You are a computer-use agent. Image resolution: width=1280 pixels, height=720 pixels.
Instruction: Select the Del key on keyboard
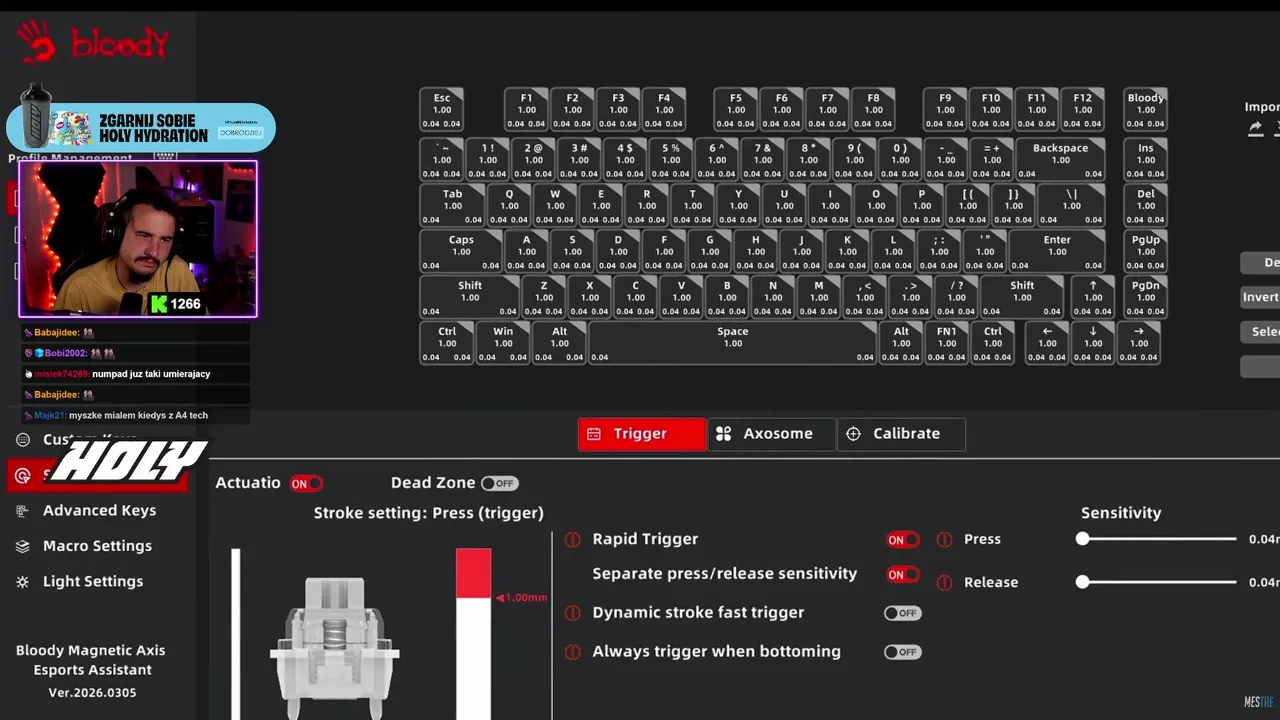[x=1145, y=205]
